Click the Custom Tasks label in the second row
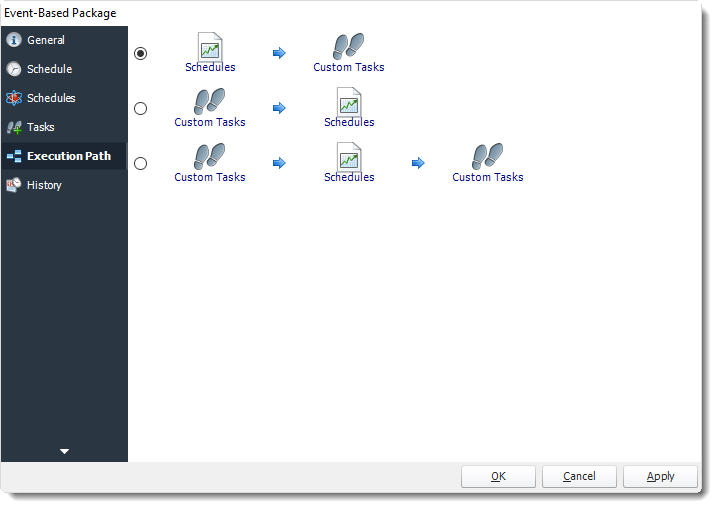The image size is (717, 508). [x=209, y=122]
